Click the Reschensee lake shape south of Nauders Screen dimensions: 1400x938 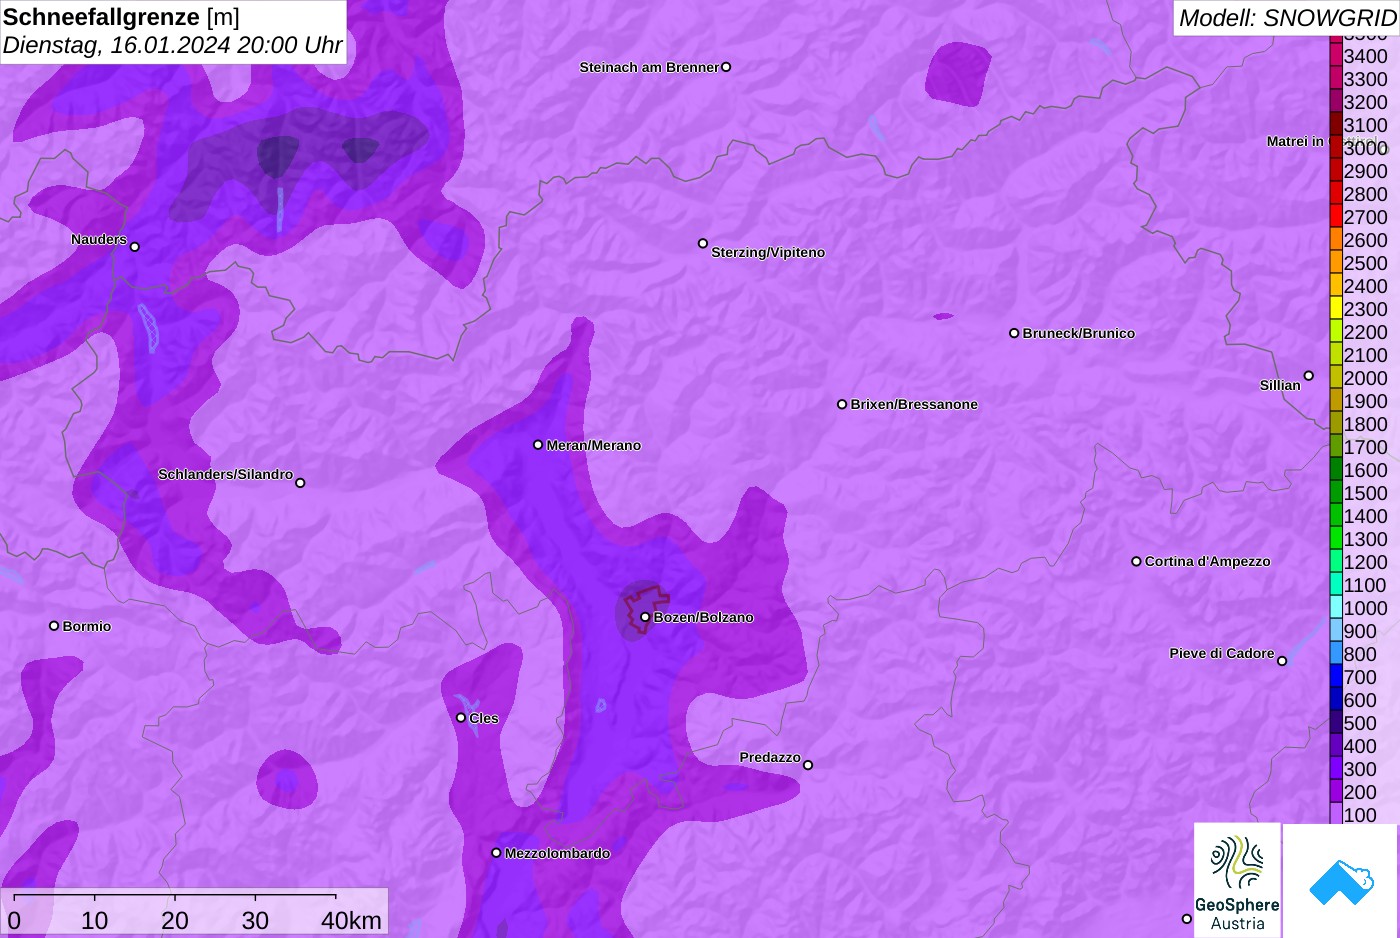[x=149, y=327]
